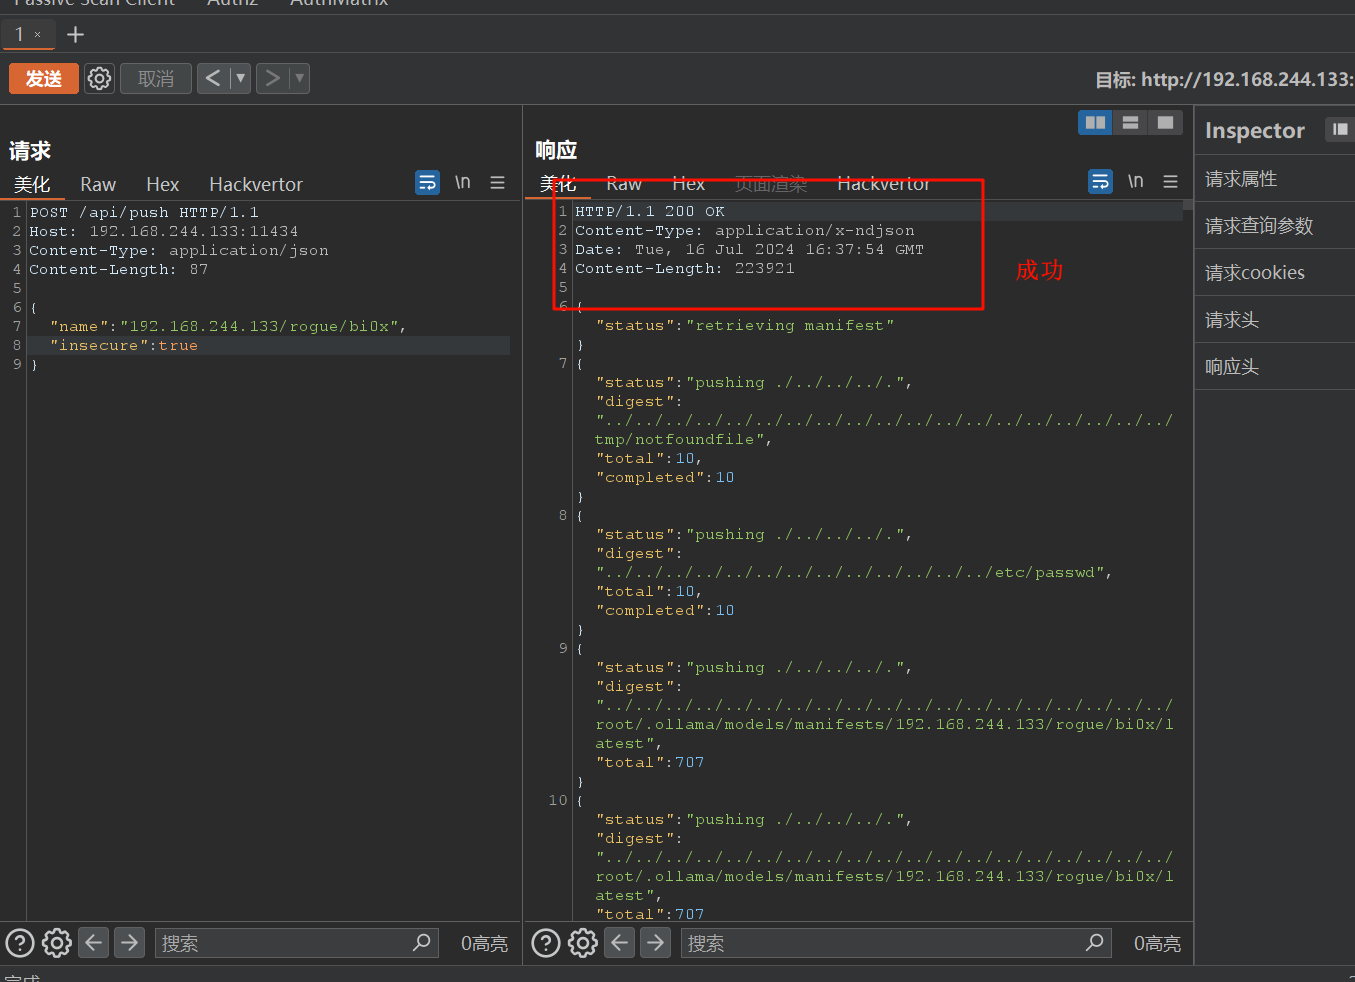Open request Hackvertor tab
This screenshot has width=1355, height=982.
[x=256, y=184]
